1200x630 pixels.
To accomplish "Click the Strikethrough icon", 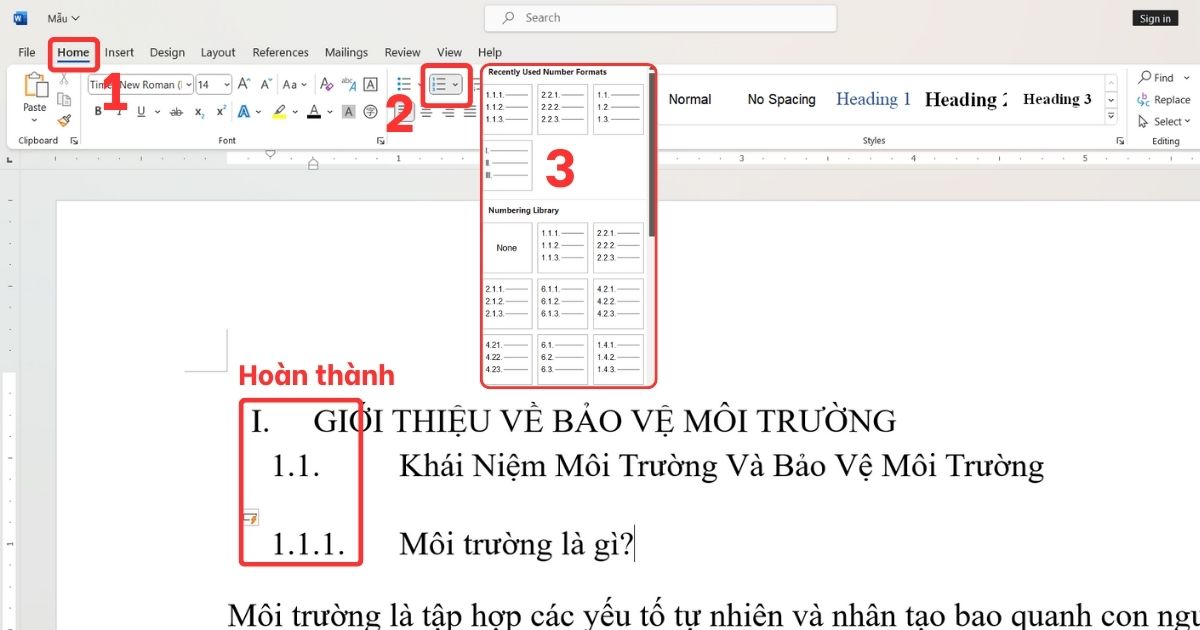I will tap(177, 111).
